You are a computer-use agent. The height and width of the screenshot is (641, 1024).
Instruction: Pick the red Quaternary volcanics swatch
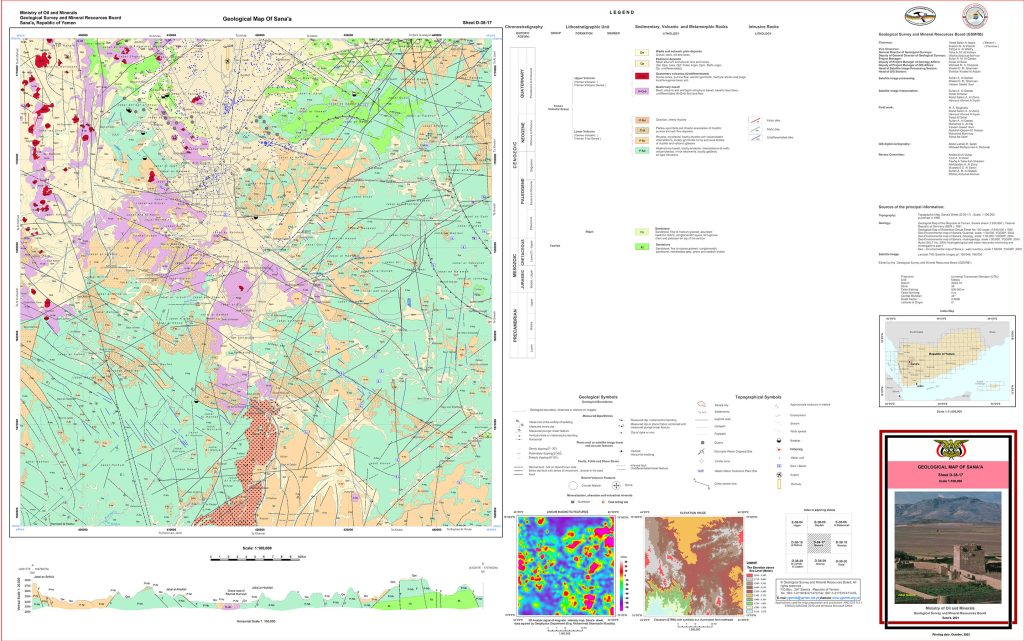[x=641, y=76]
